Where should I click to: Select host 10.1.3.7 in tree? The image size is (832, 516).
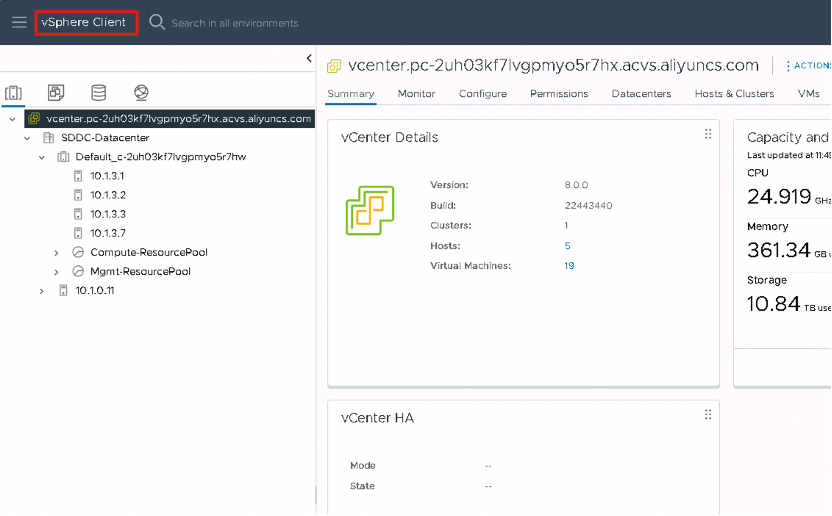click(107, 233)
